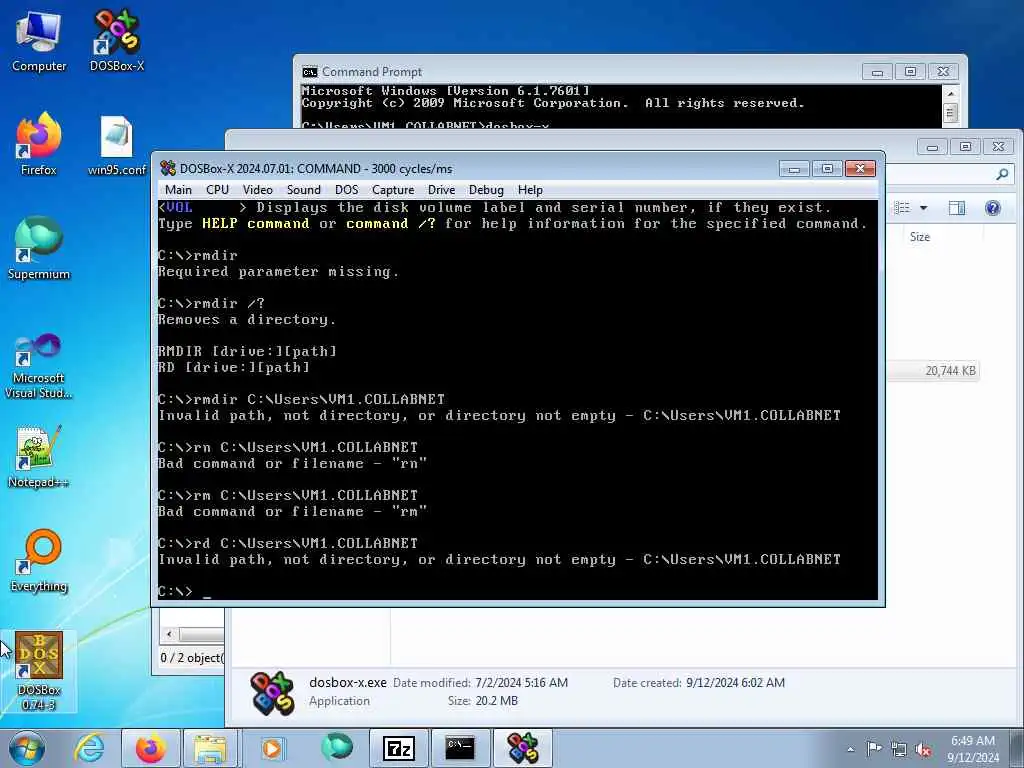Switch to DOSBox-X taskbar button
The image size is (1024, 768).
[523, 748]
